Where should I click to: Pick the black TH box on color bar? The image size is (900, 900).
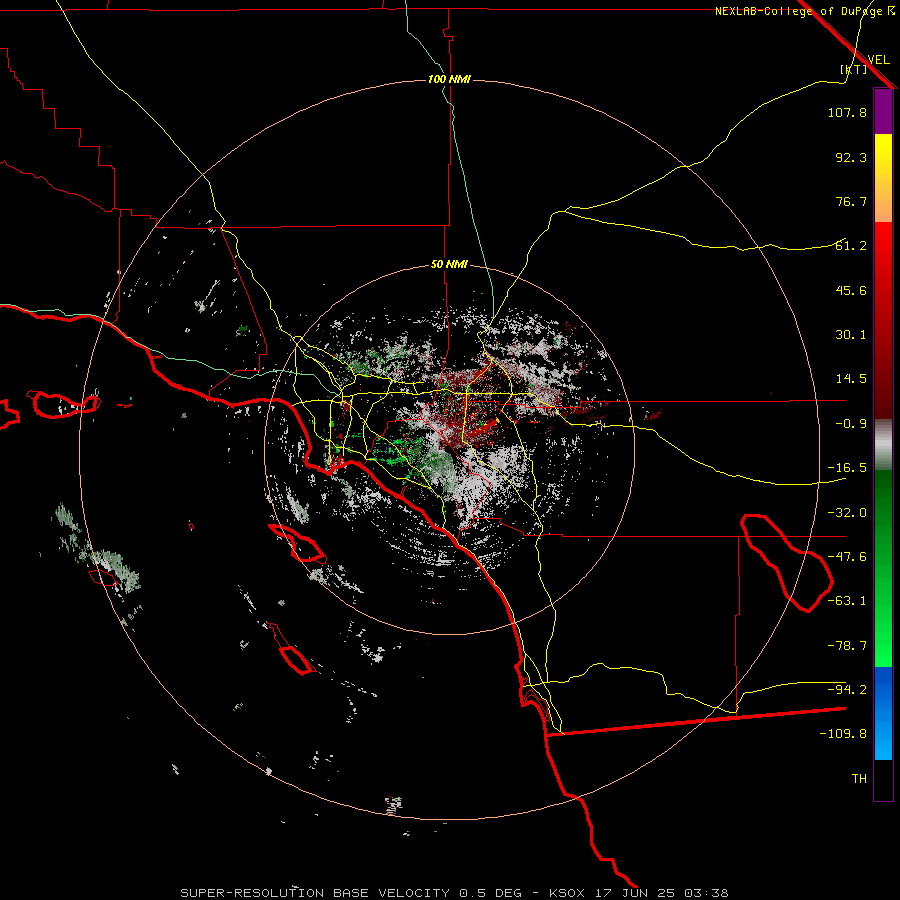click(x=883, y=779)
